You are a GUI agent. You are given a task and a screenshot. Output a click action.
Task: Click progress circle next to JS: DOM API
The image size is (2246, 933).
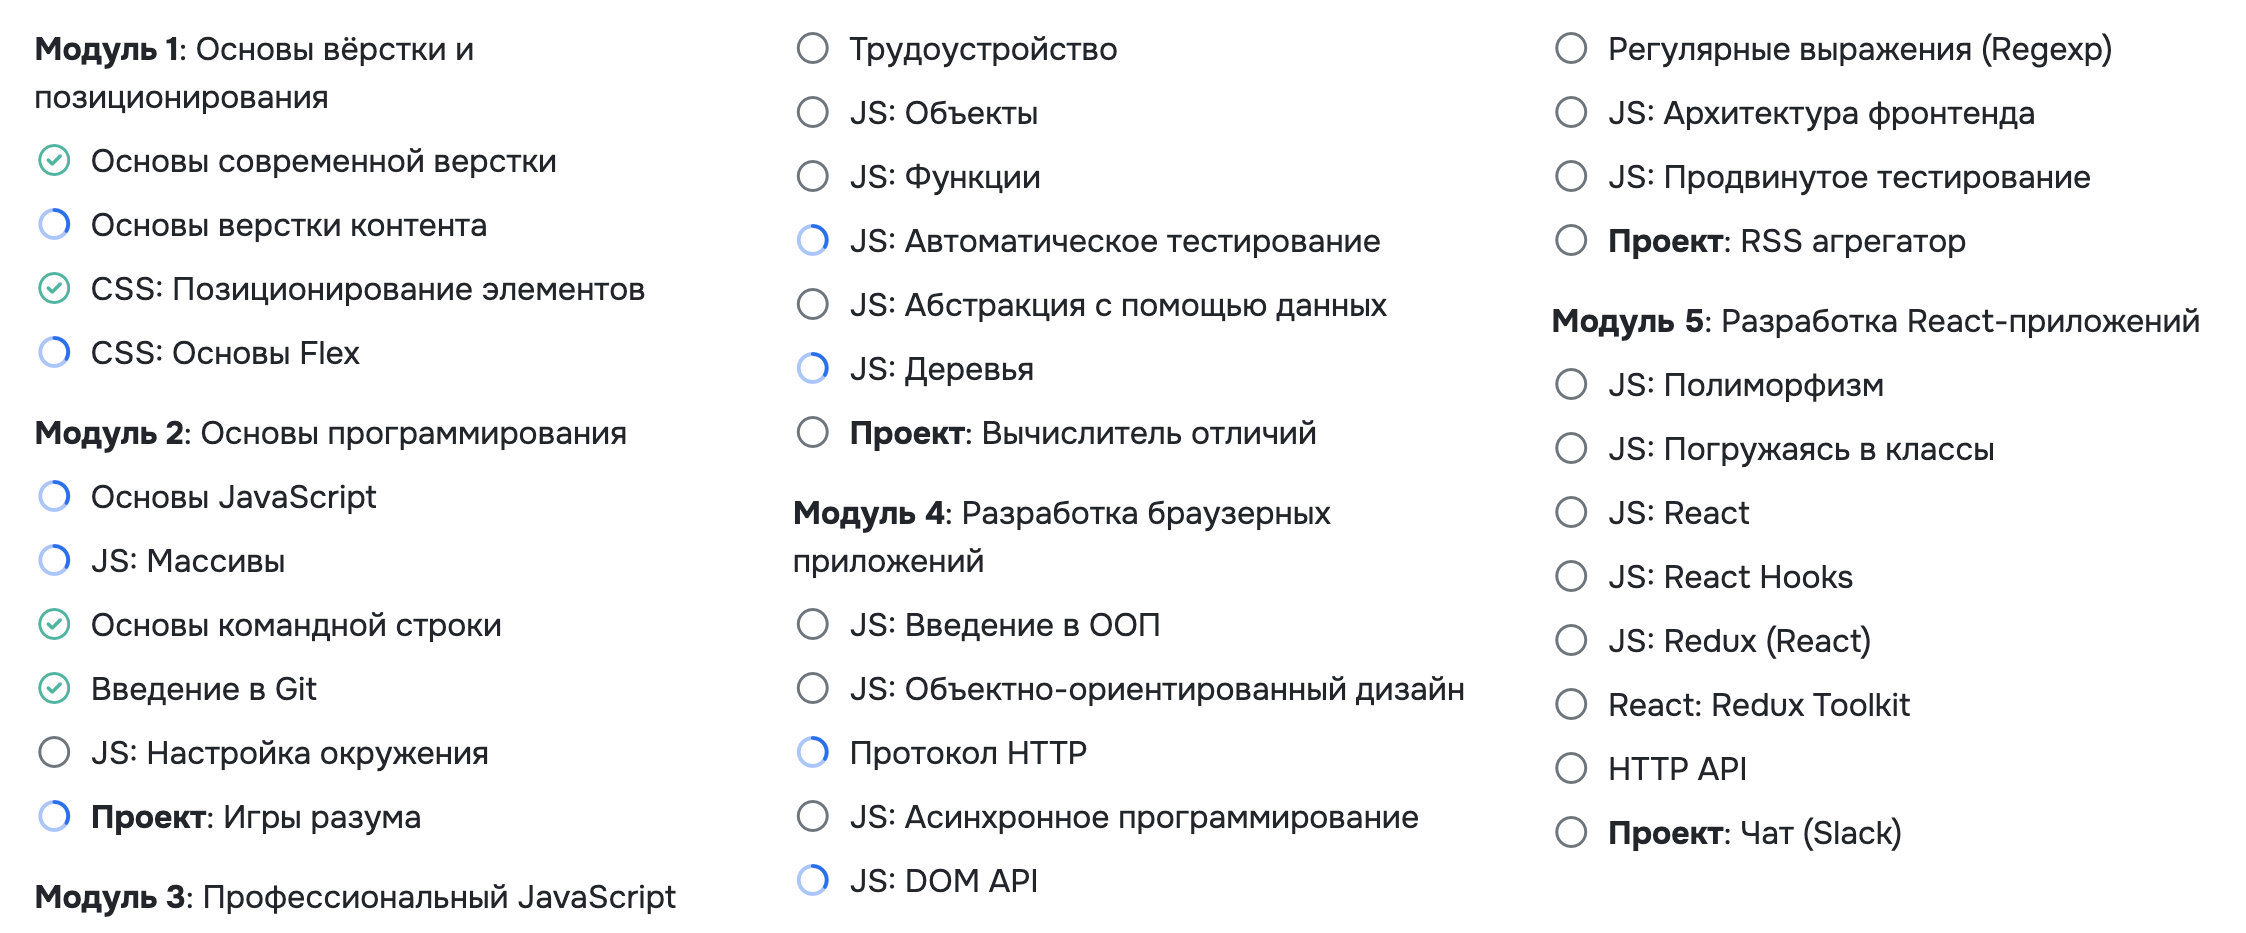(813, 881)
